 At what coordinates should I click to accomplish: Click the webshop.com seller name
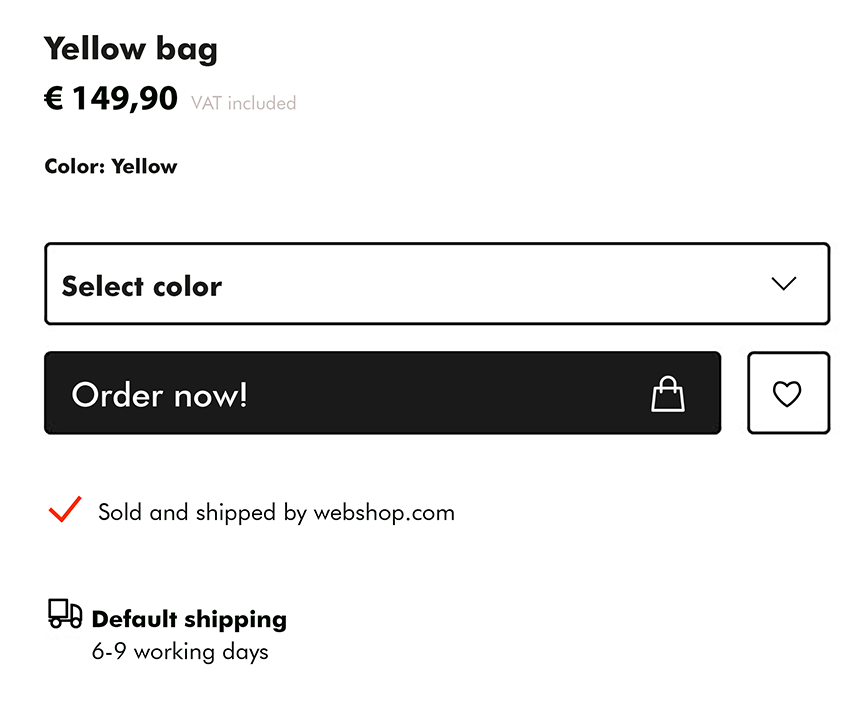[x=384, y=513]
